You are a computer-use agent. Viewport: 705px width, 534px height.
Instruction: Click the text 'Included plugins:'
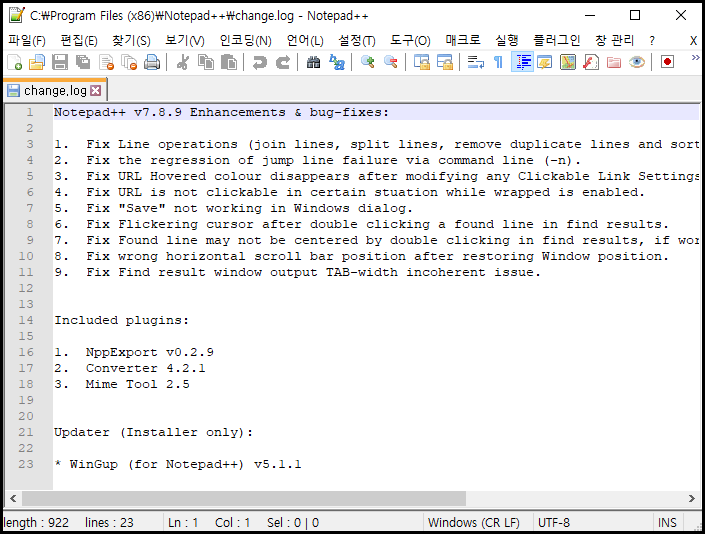tap(121, 320)
